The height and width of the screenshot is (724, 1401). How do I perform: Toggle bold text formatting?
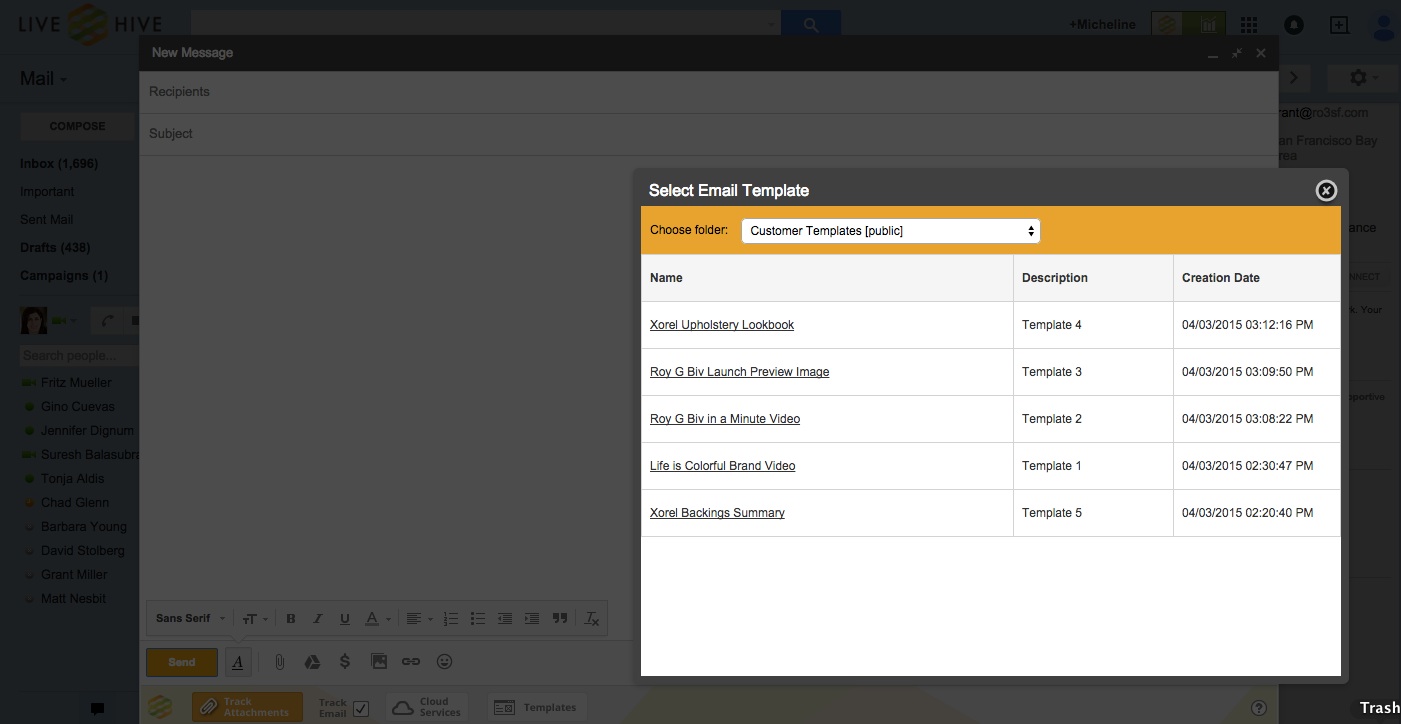click(x=291, y=618)
